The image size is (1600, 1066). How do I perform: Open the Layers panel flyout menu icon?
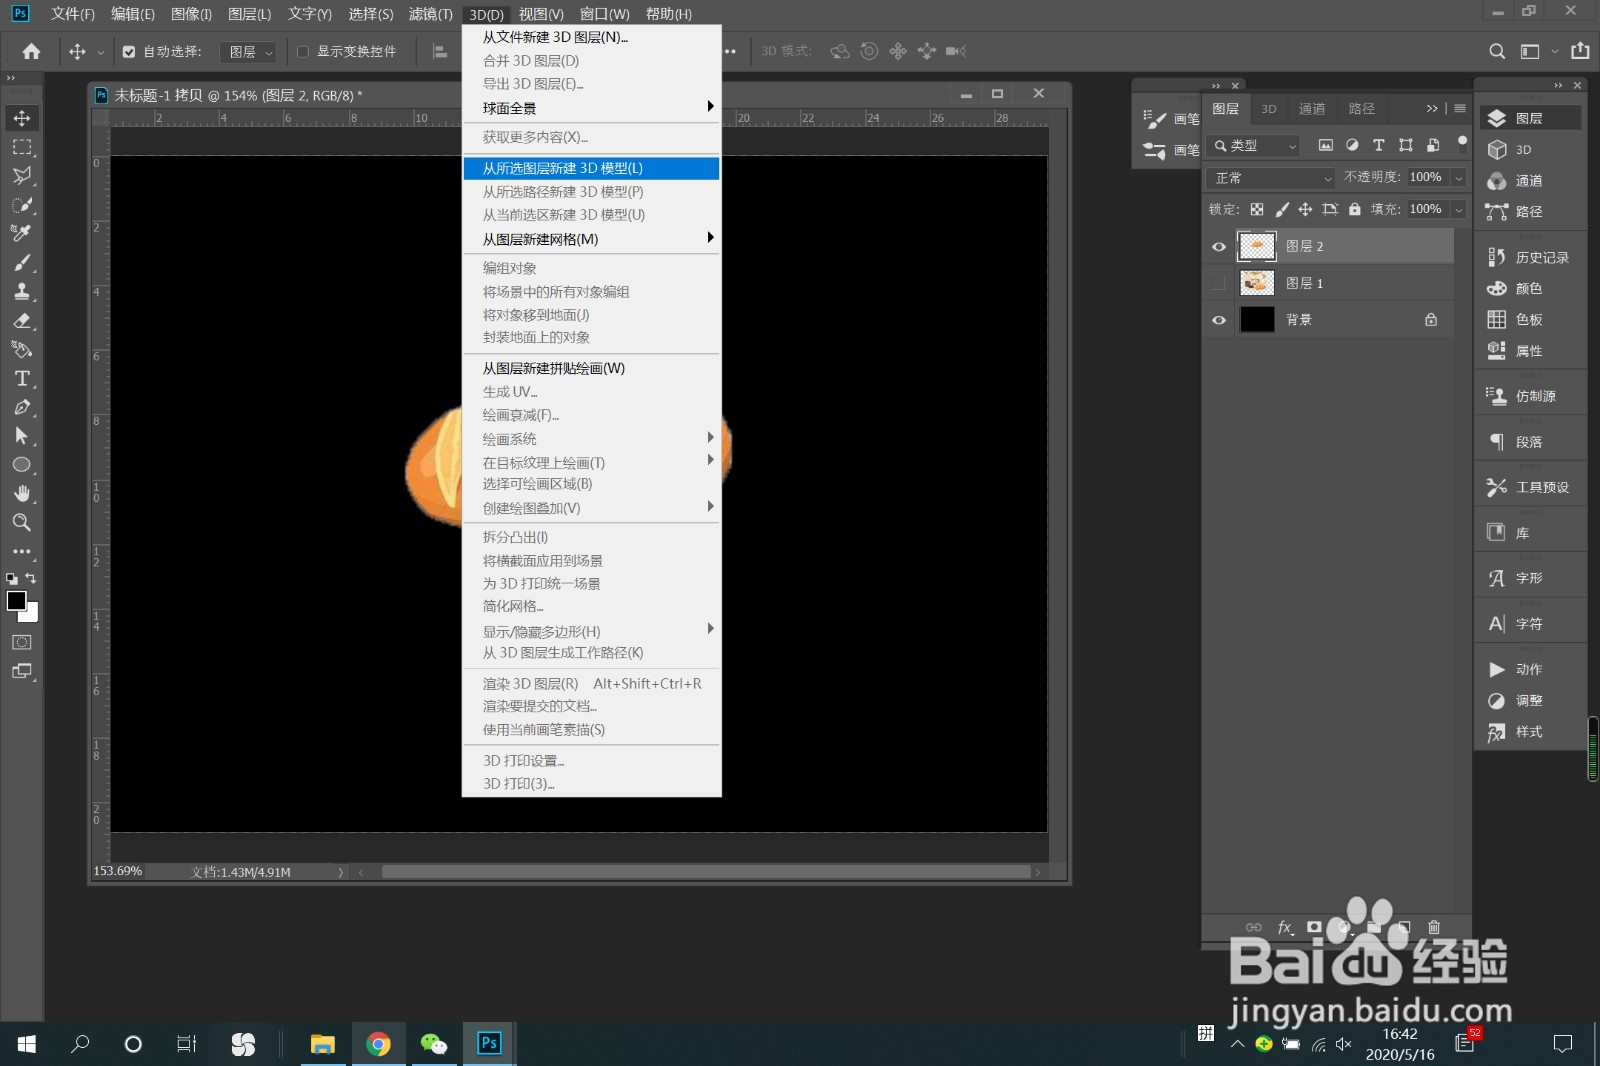[x=1460, y=109]
